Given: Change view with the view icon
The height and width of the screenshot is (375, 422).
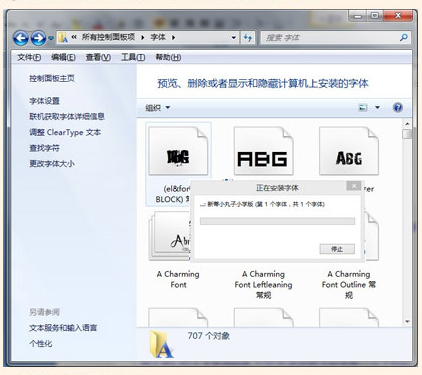Looking at the screenshot, I should [363, 107].
